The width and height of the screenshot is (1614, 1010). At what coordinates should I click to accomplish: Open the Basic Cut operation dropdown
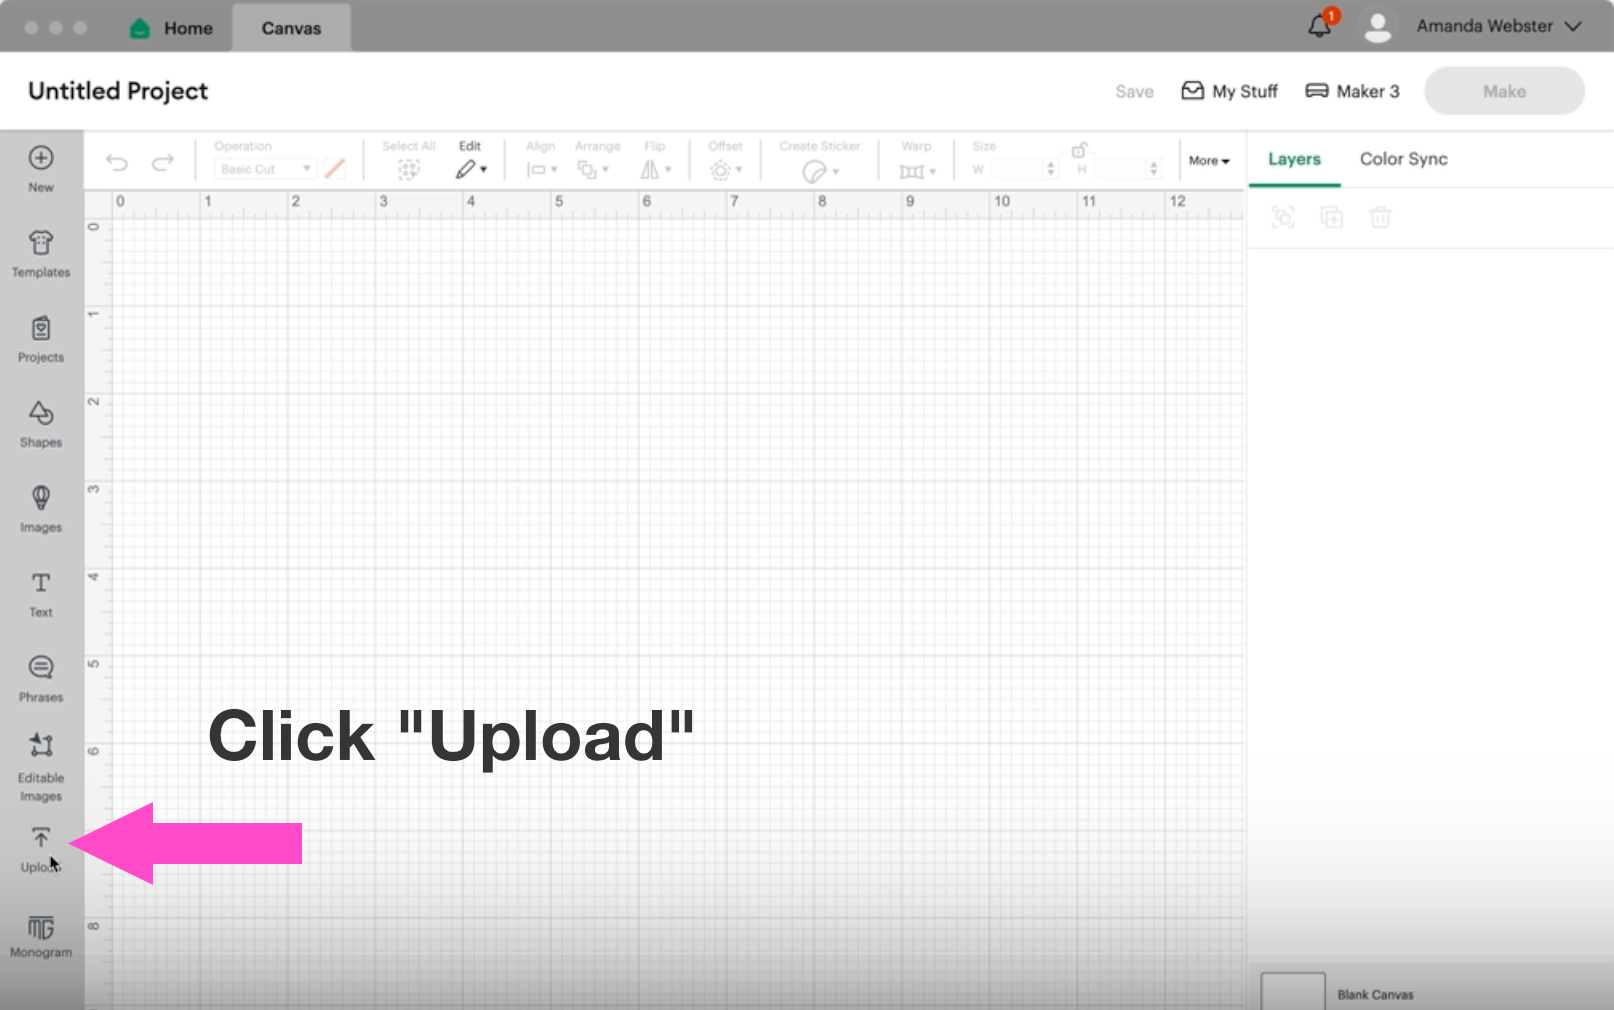(266, 169)
